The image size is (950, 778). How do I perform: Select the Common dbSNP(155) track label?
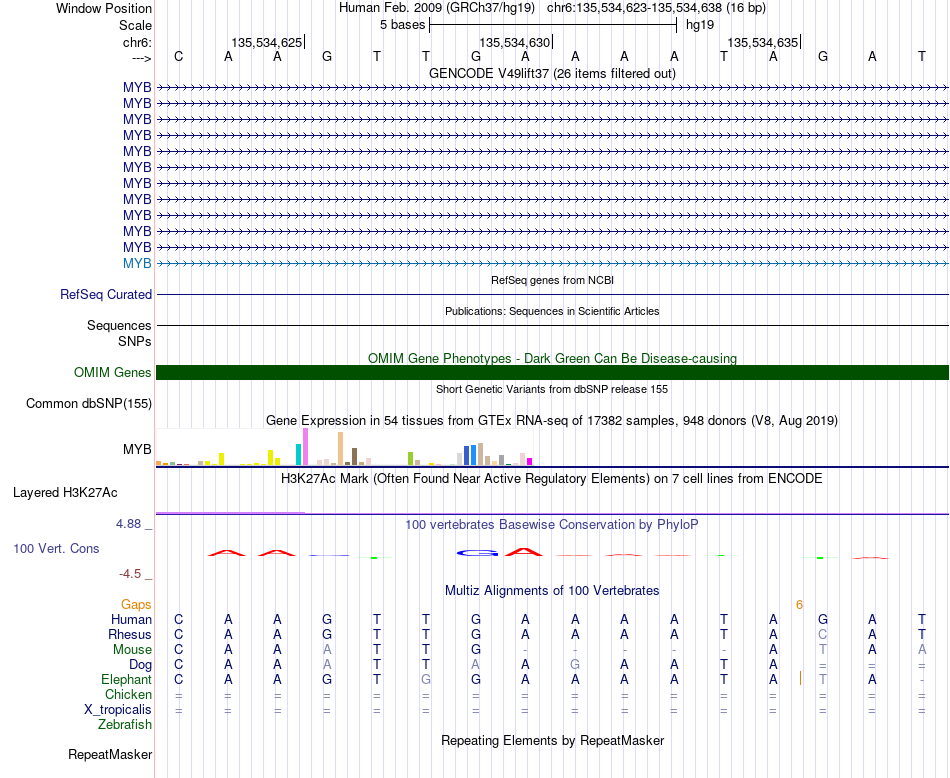[x=89, y=404]
